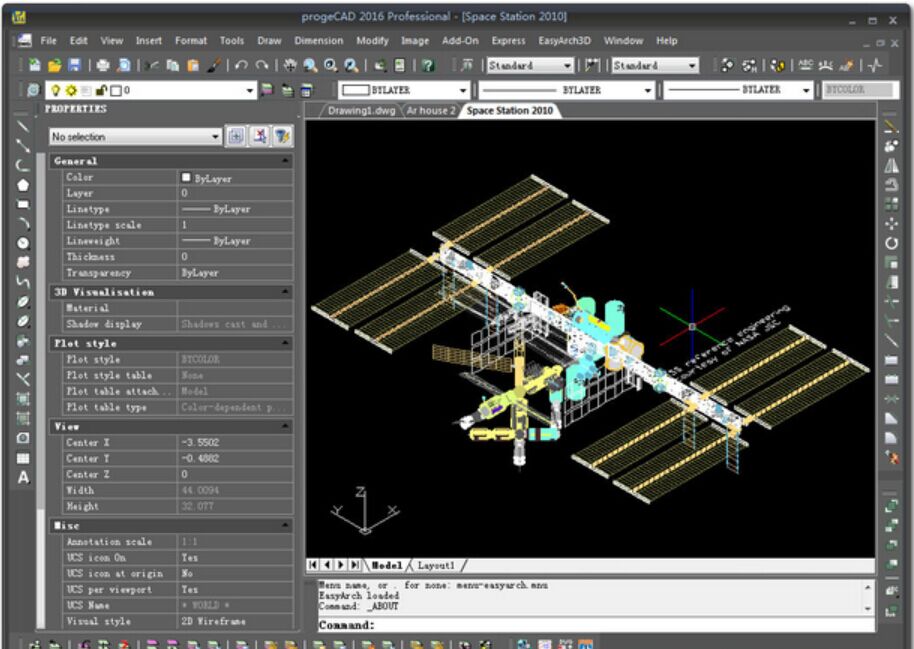Click the Center X value -3.5502
This screenshot has width=914, height=649.
pyautogui.click(x=235, y=442)
